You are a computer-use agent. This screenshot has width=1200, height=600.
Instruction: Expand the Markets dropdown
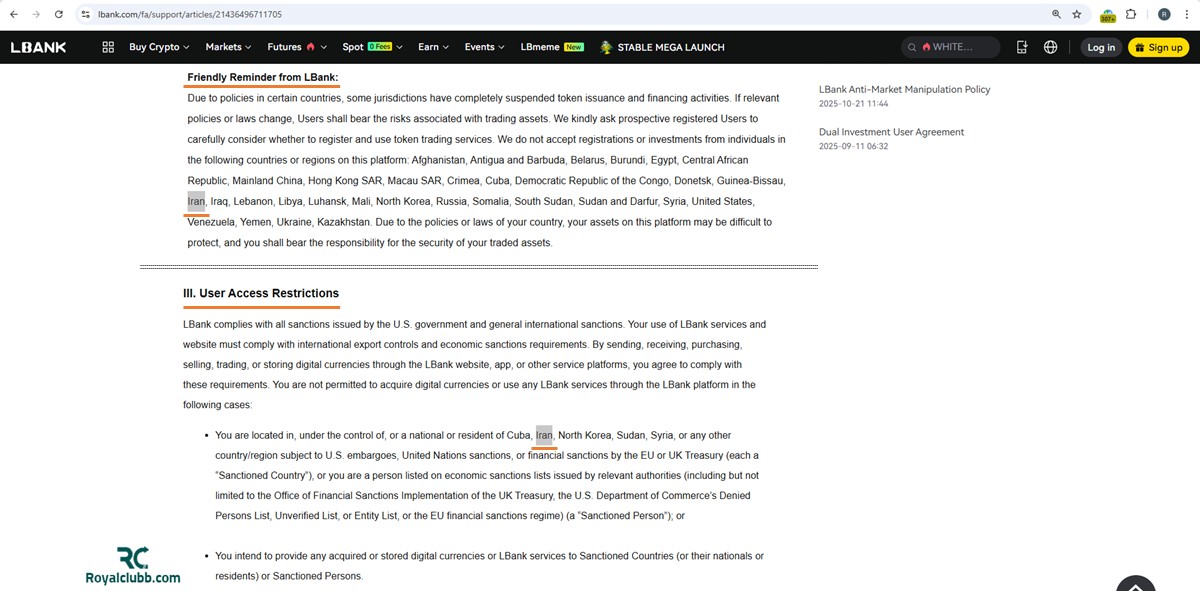228,47
